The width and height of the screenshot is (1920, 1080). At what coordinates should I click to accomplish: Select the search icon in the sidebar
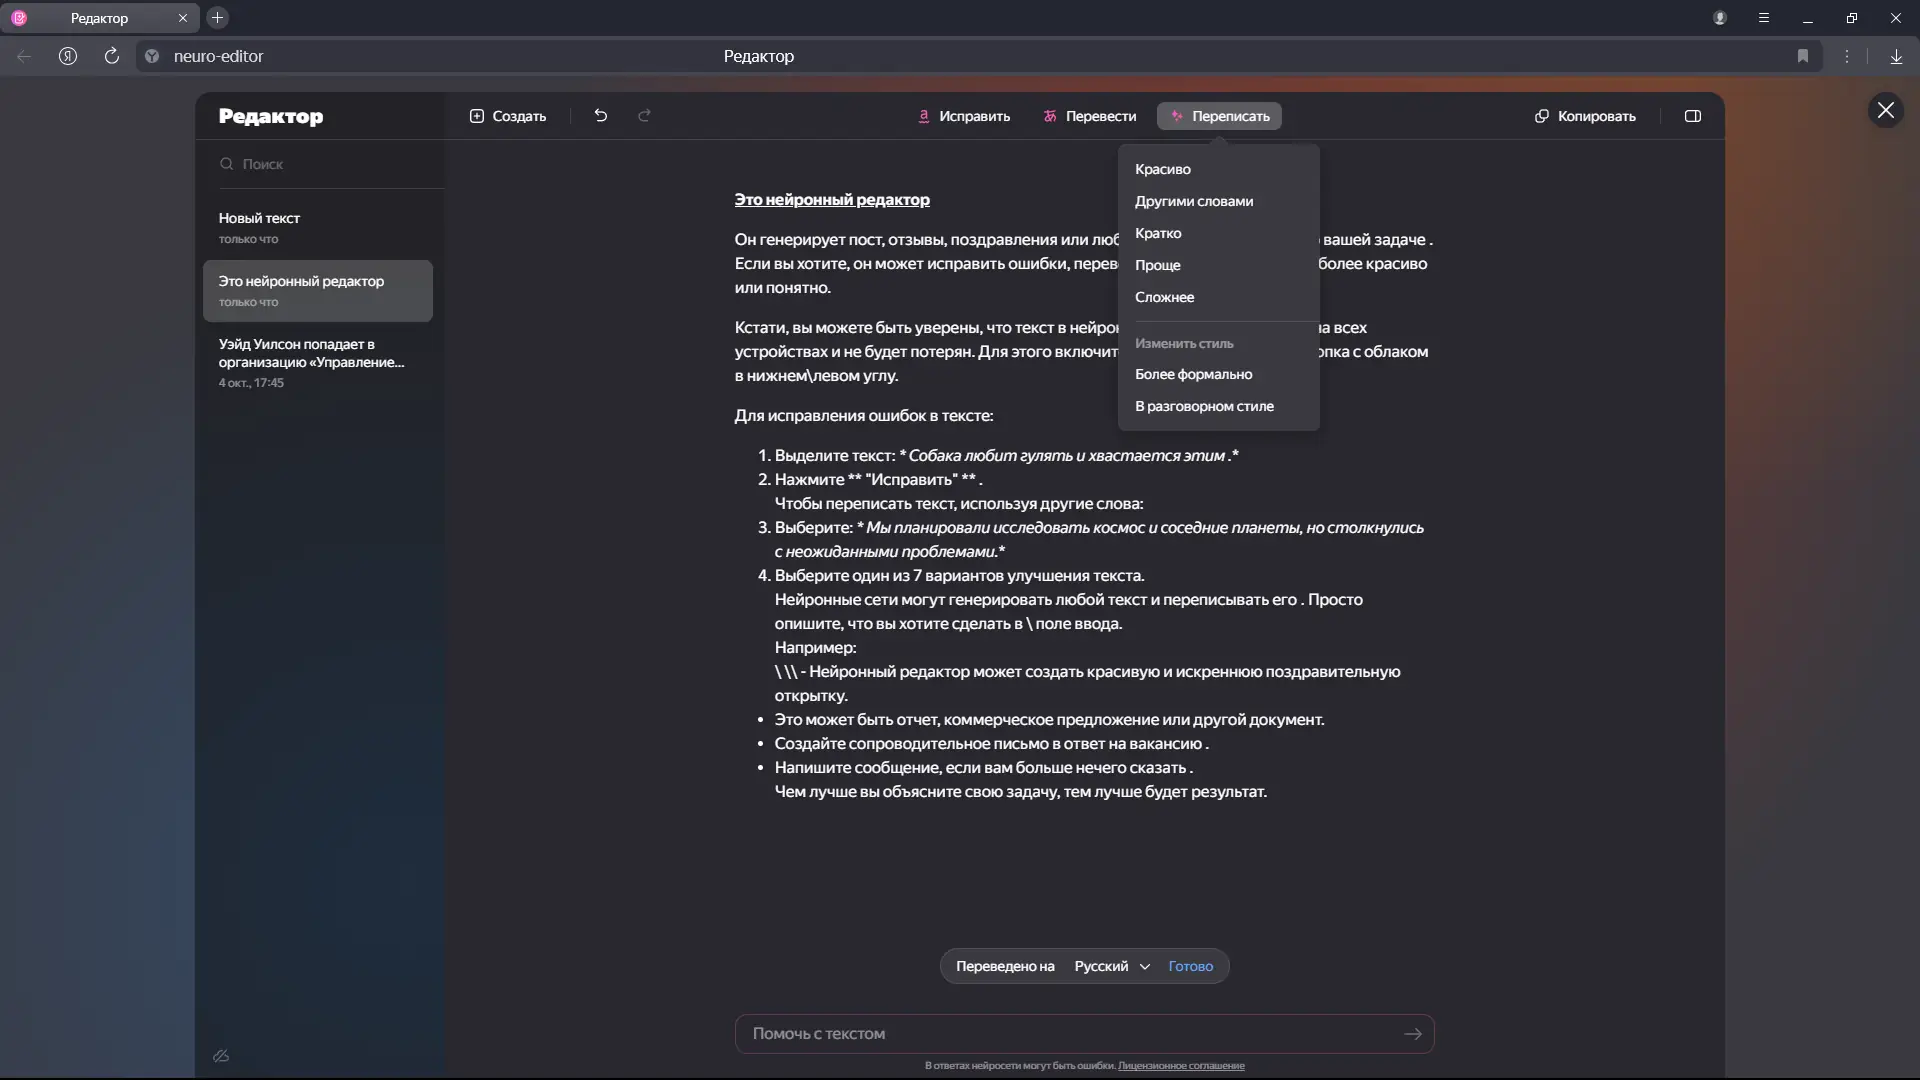(x=227, y=164)
